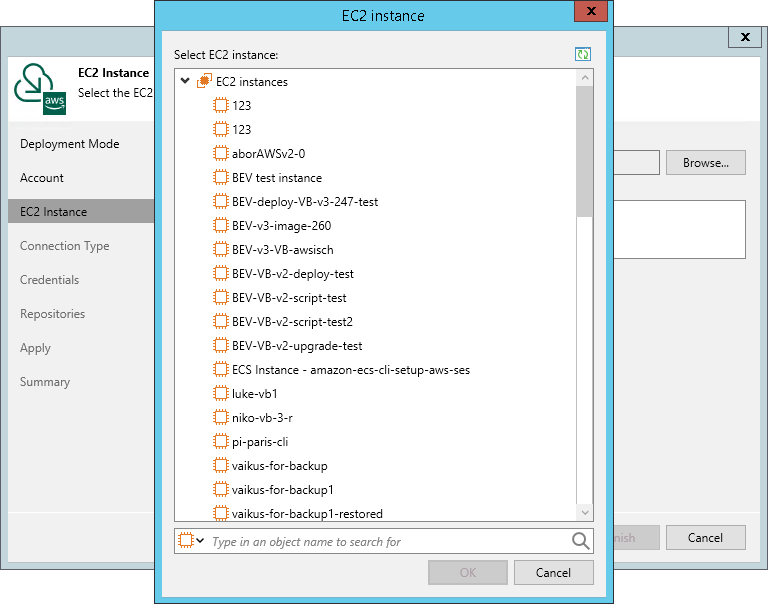
Task: Click Cancel in the EC2 instance dialog
Action: (x=553, y=572)
